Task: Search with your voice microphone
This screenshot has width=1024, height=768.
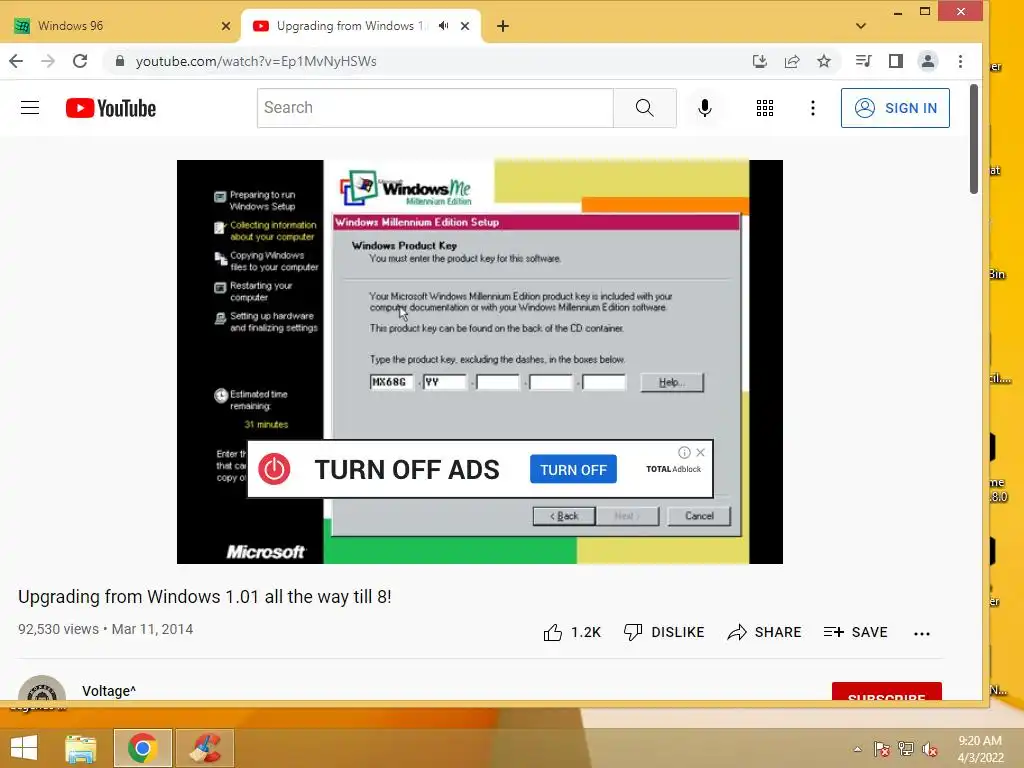Action: 705,108
